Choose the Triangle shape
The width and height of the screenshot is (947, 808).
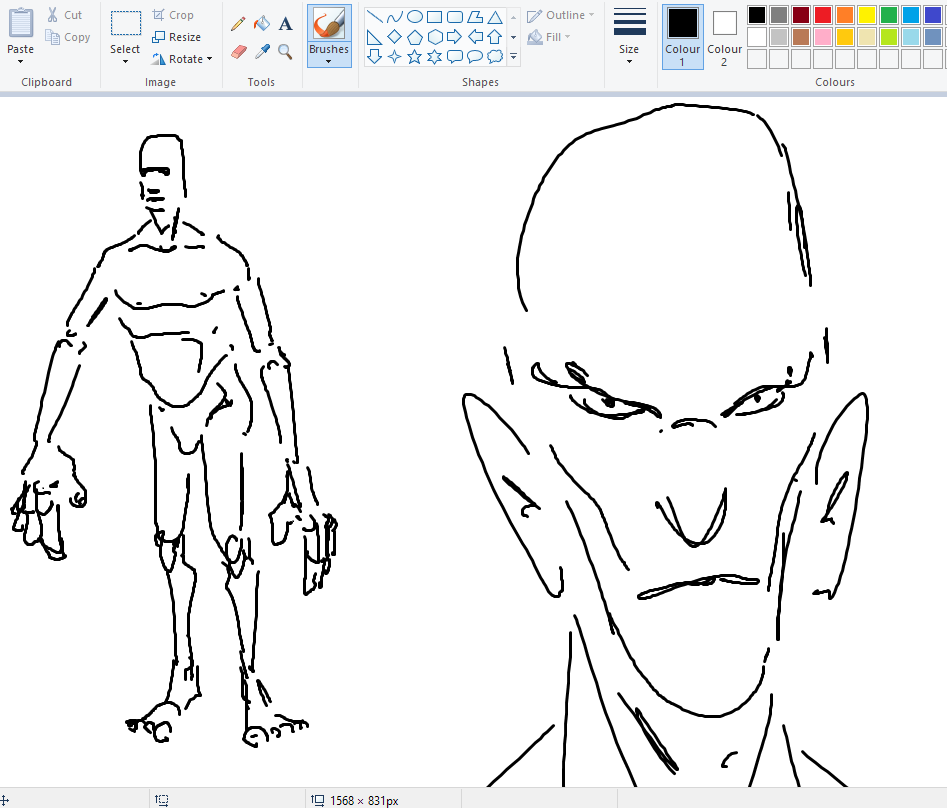(495, 17)
